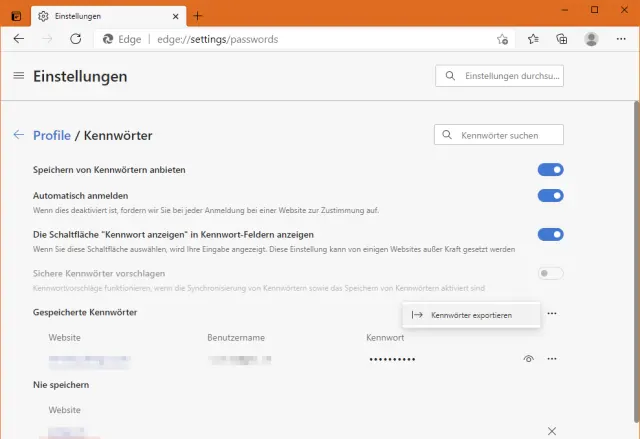The width and height of the screenshot is (640, 439).
Task: Add page to favorites star icon
Action: 502,39
